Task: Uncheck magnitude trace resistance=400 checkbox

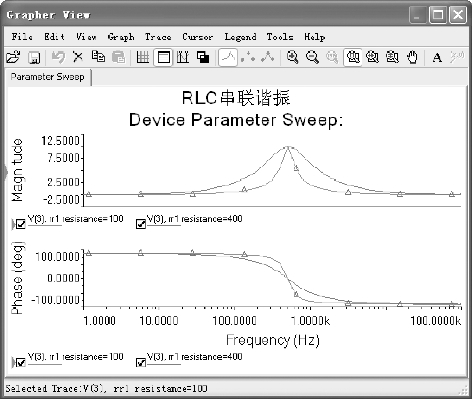Action: pos(141,224)
